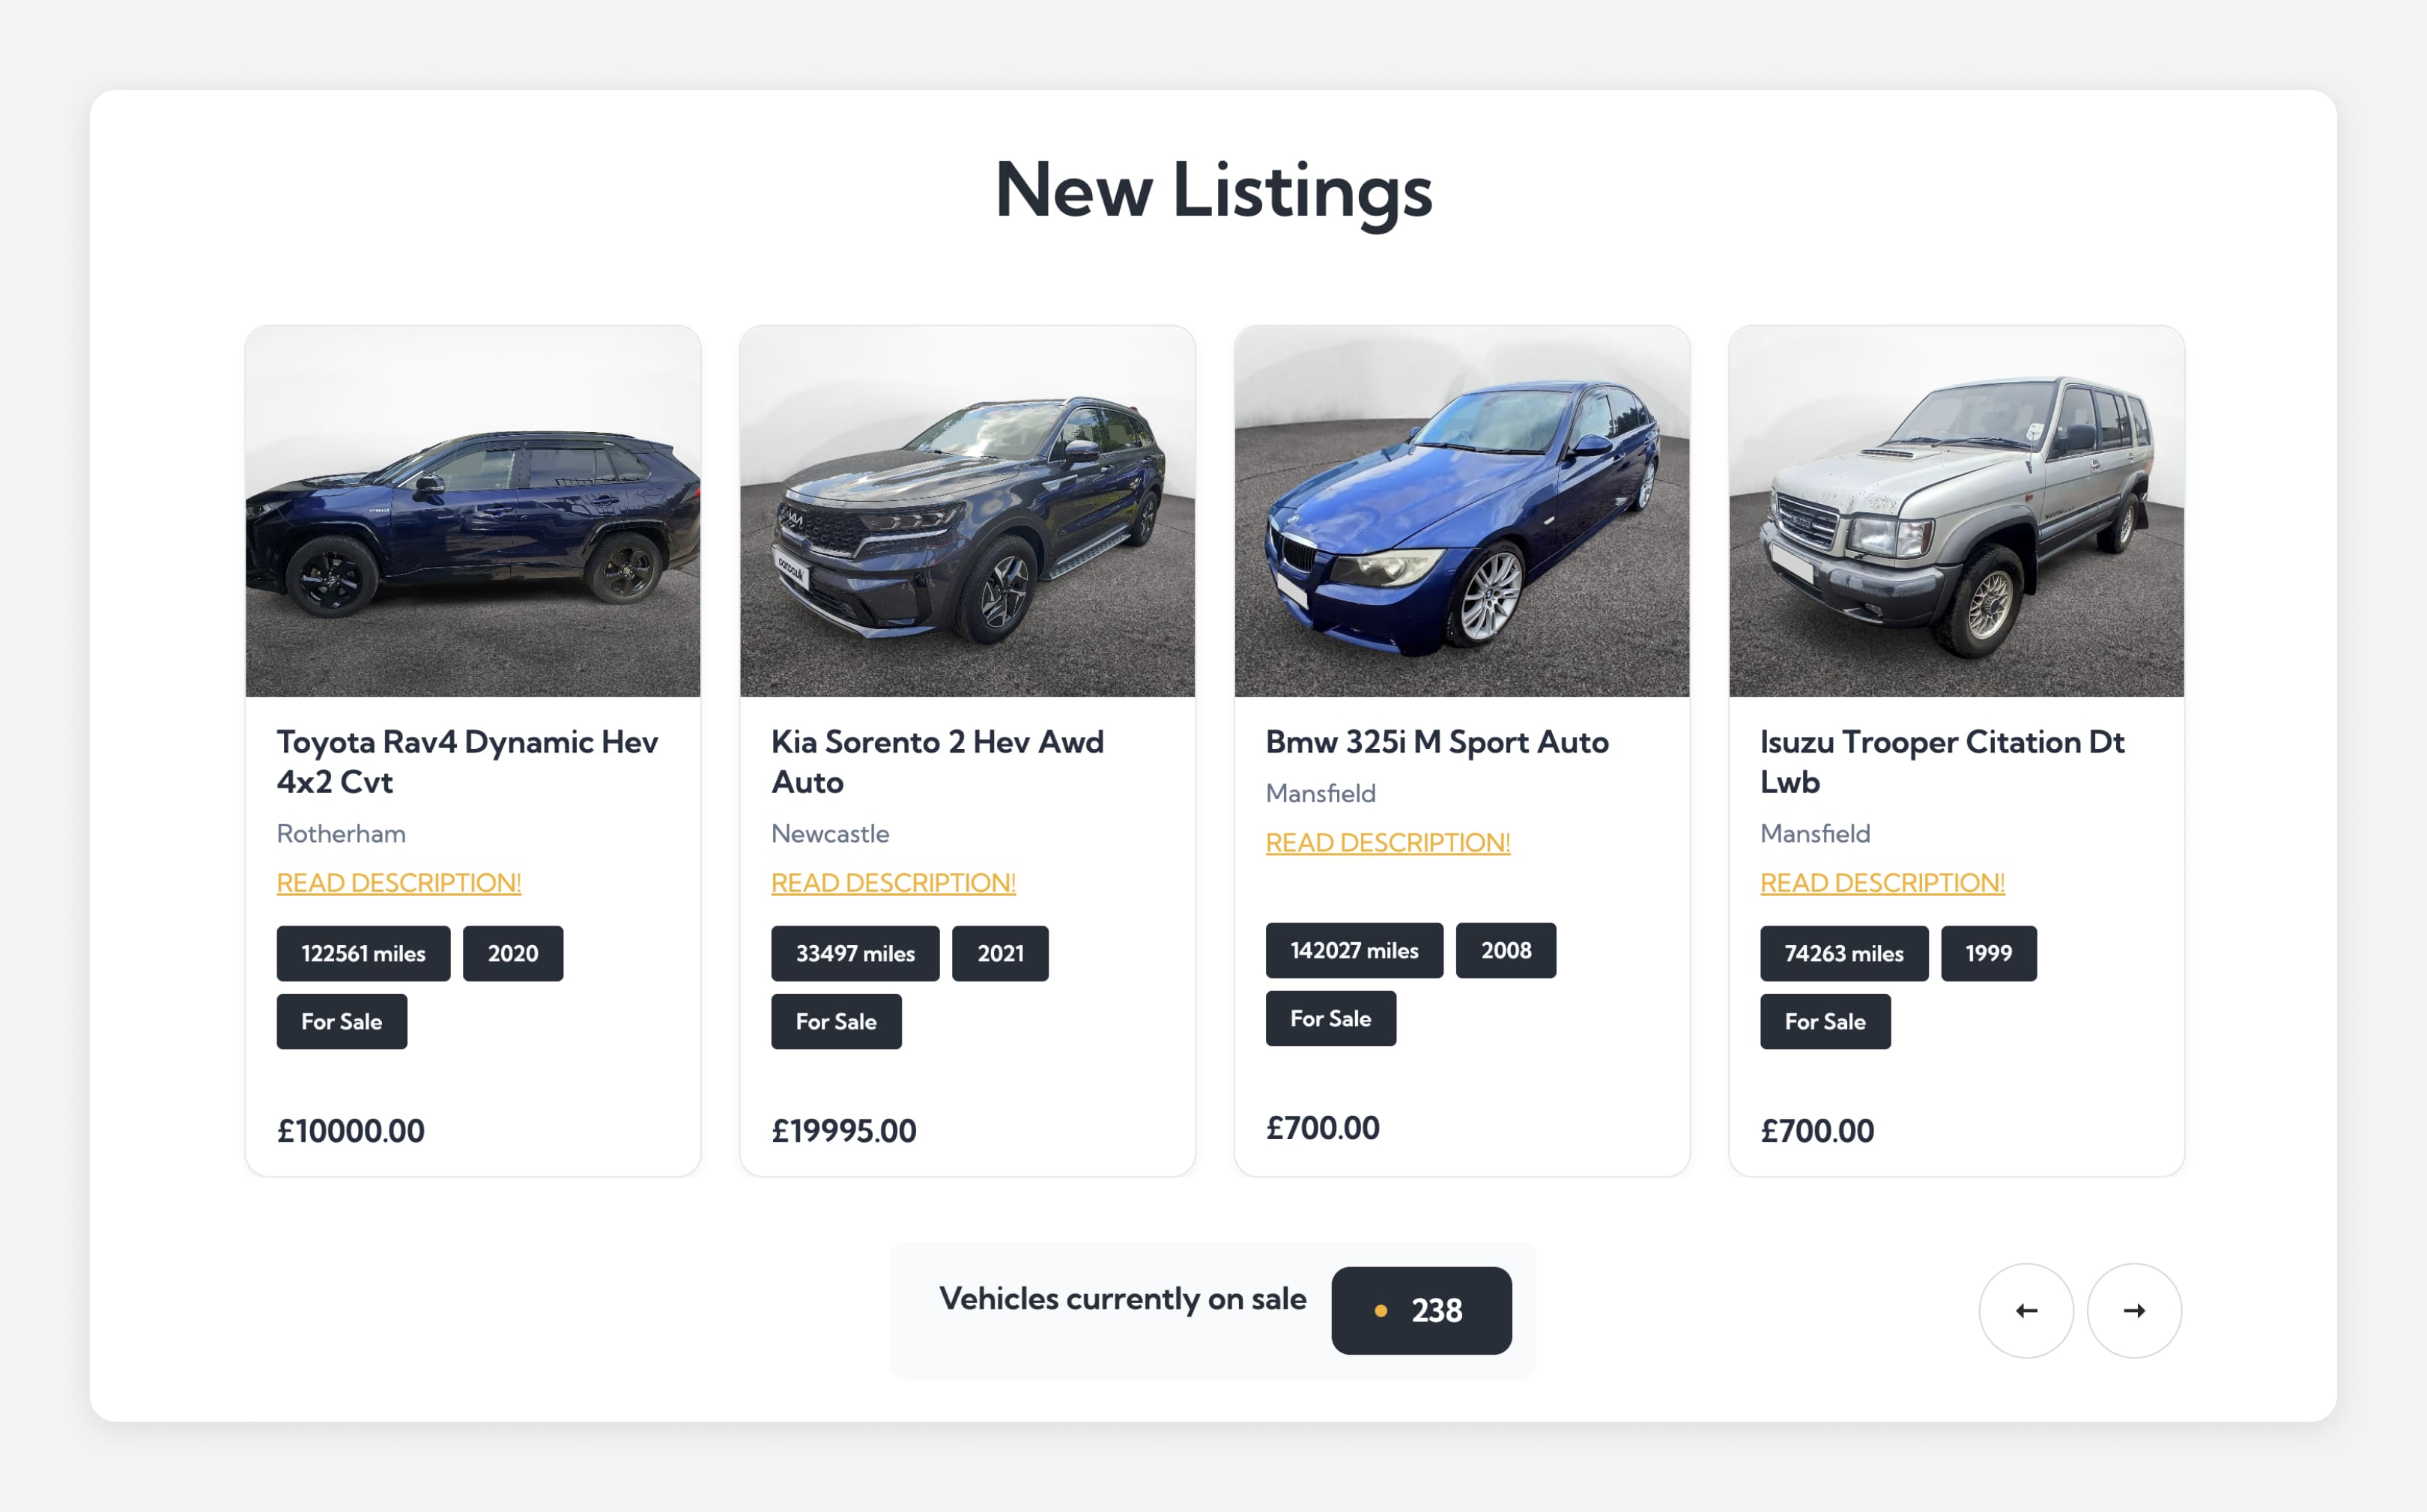
Task: Click the previous listings left arrow
Action: 2026,1310
